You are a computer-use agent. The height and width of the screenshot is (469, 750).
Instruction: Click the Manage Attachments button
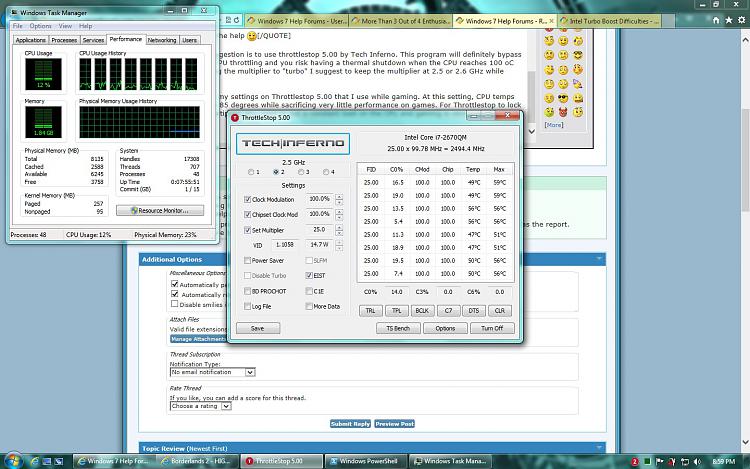pos(198,339)
